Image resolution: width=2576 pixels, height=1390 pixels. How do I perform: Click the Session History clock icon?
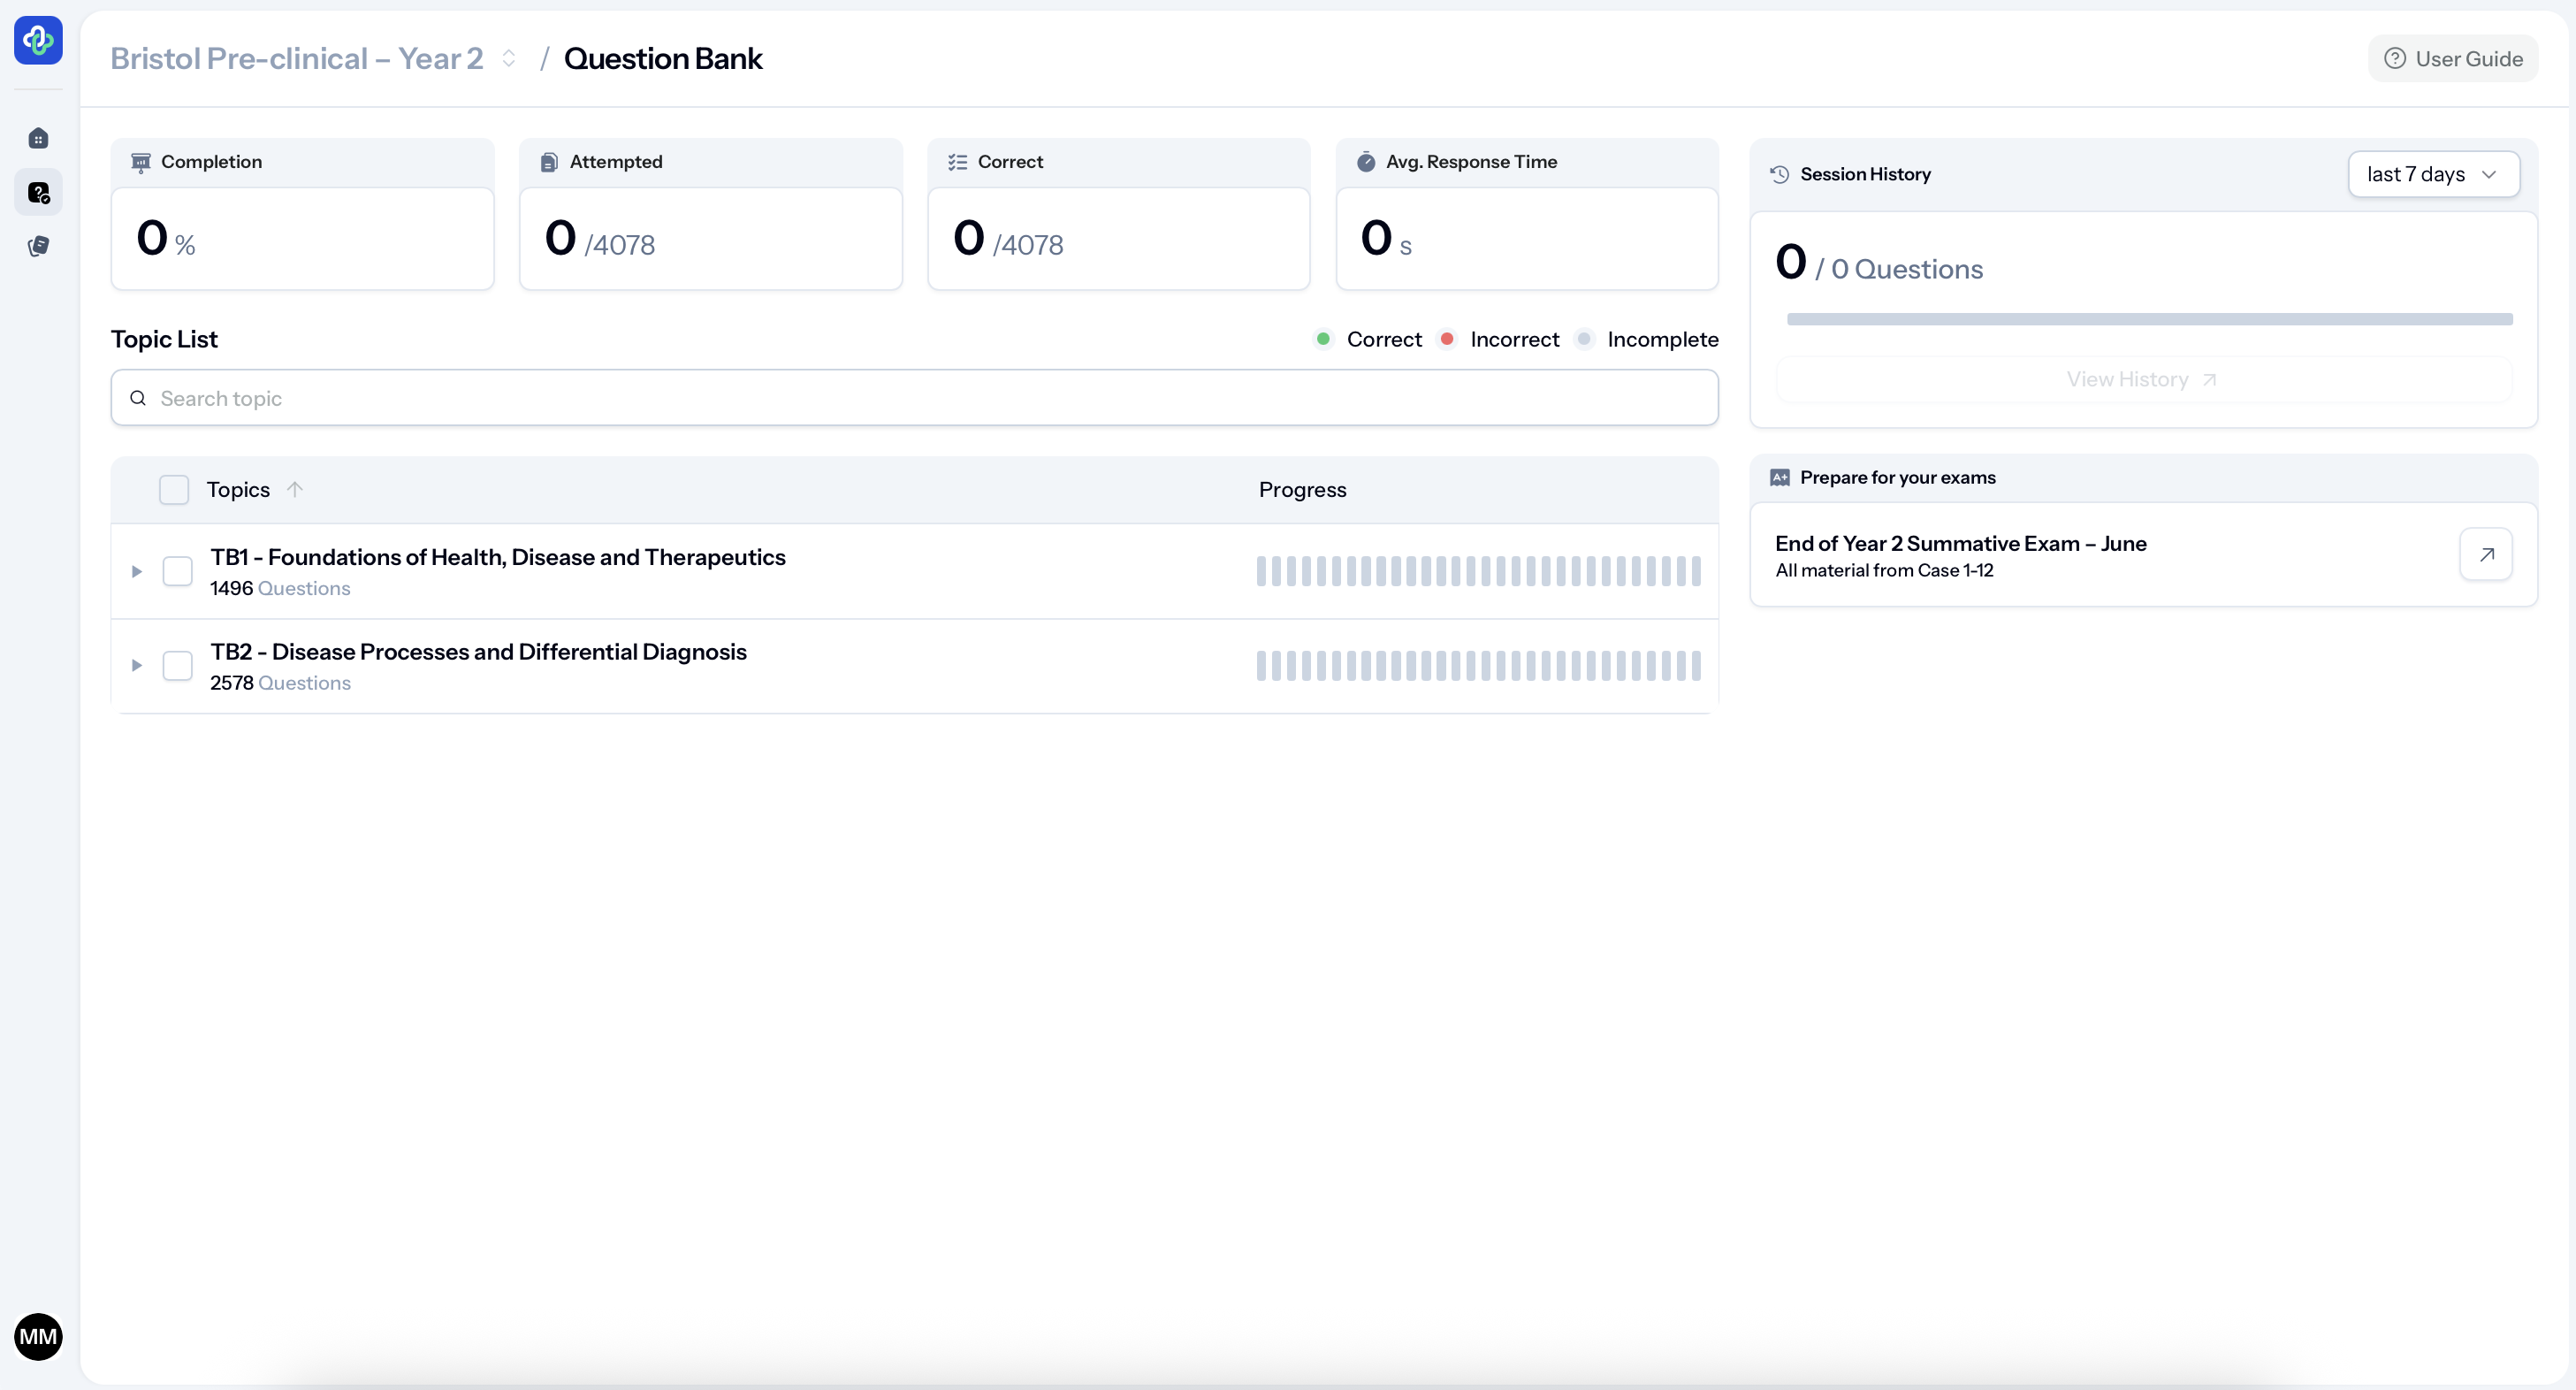tap(1779, 174)
